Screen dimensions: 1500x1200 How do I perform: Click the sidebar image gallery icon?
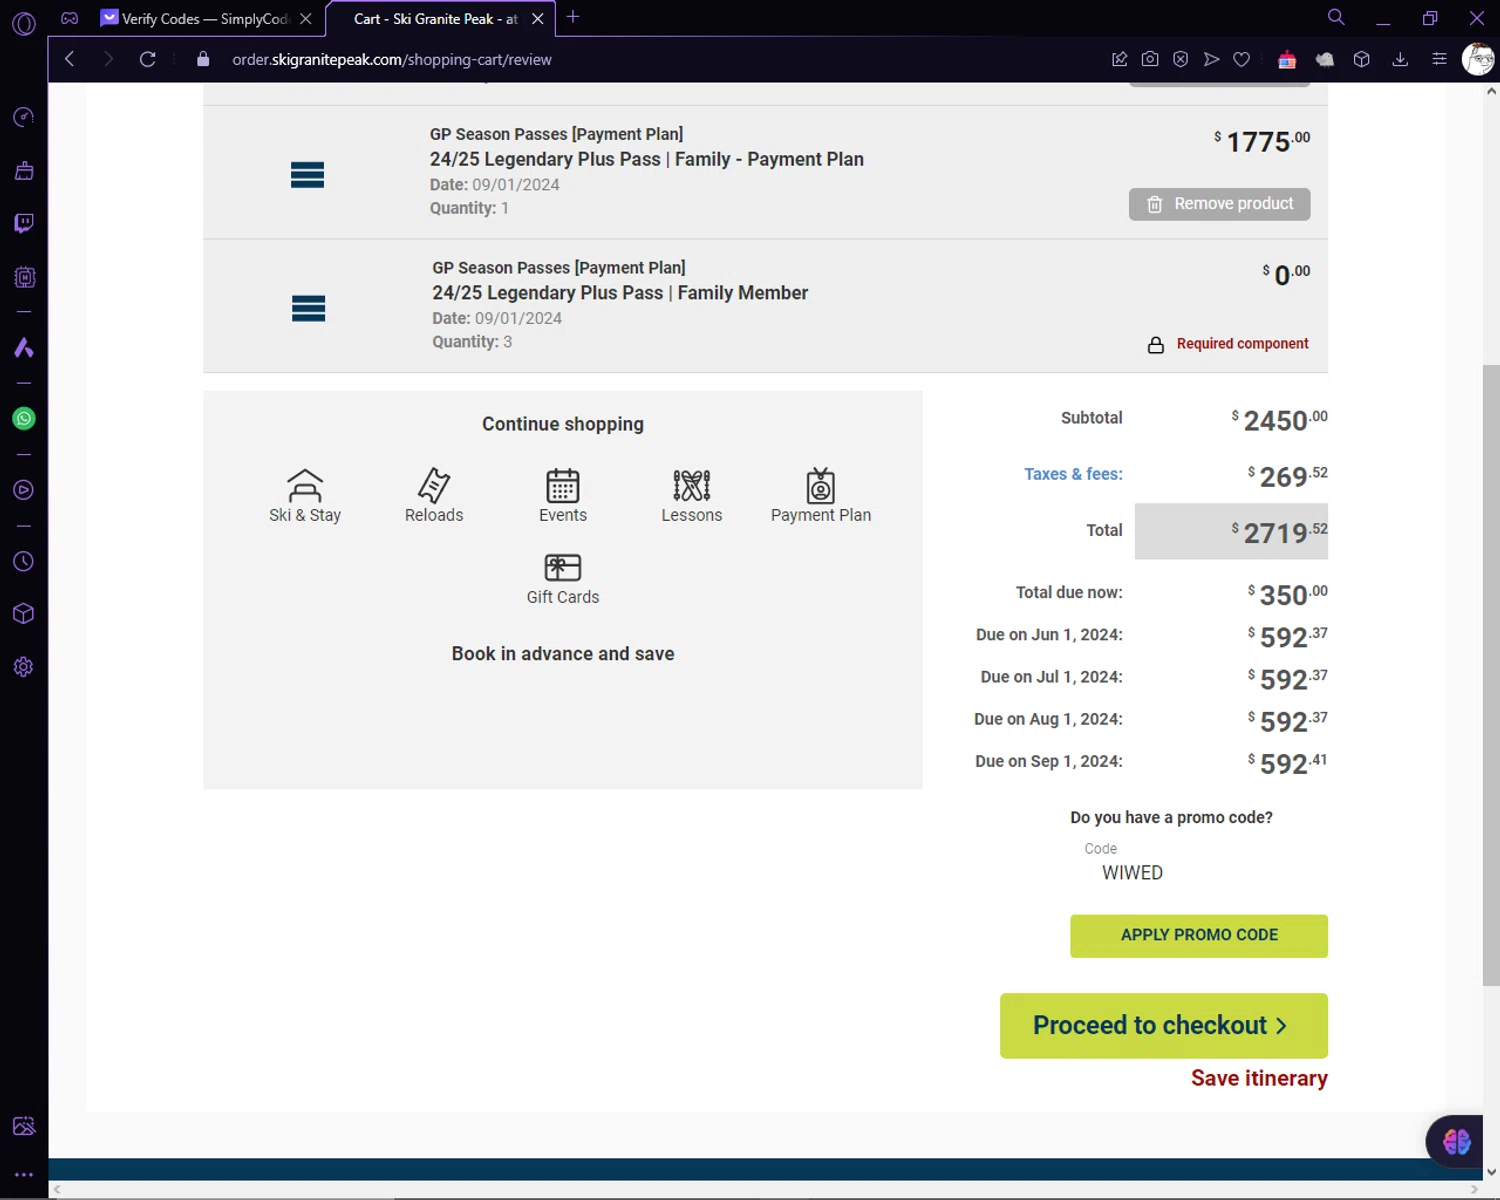24,1126
